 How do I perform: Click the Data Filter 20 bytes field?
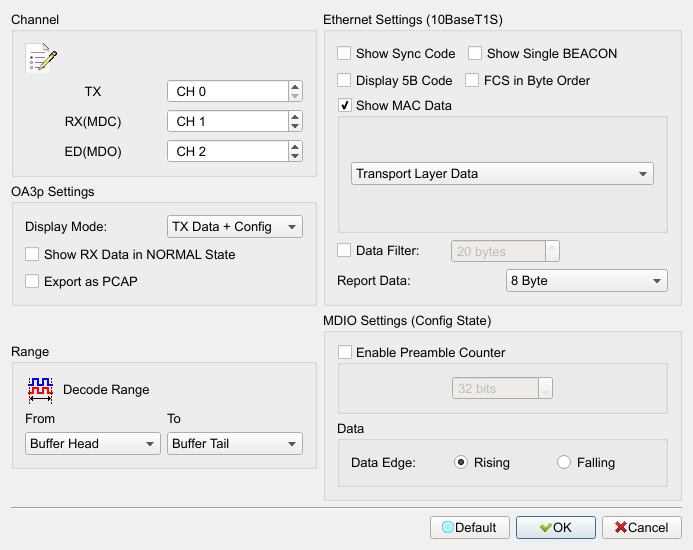pyautogui.click(x=499, y=251)
